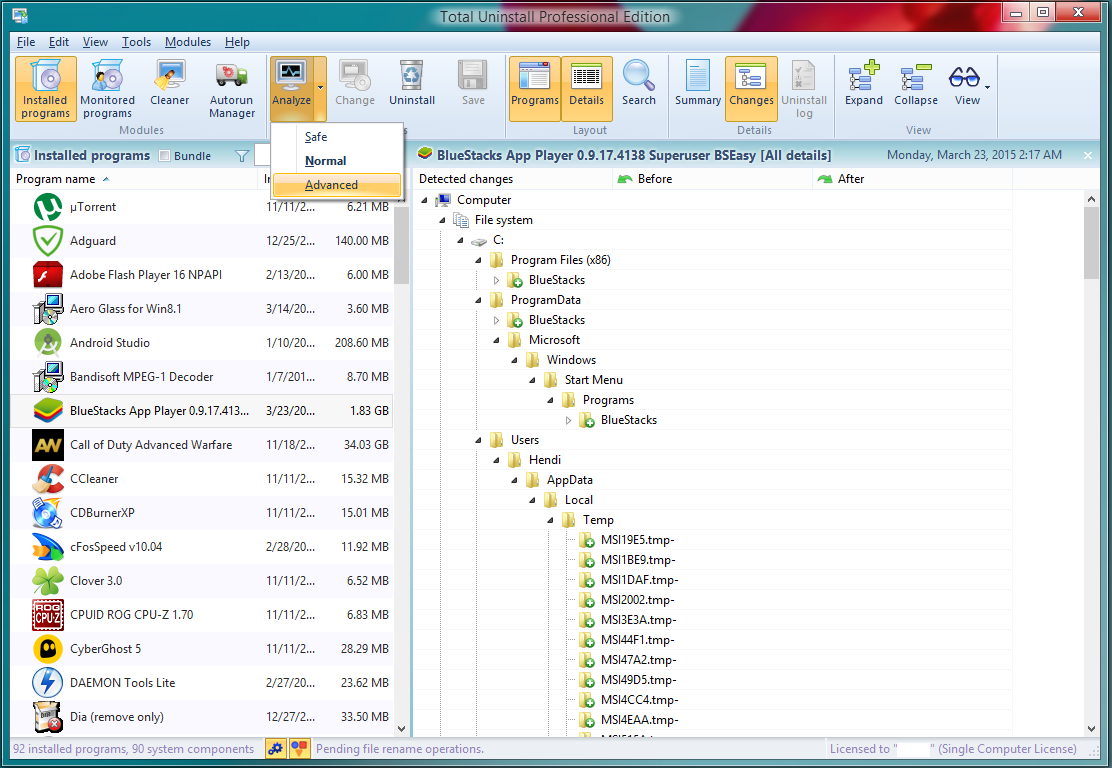Open the File menu

click(x=26, y=42)
